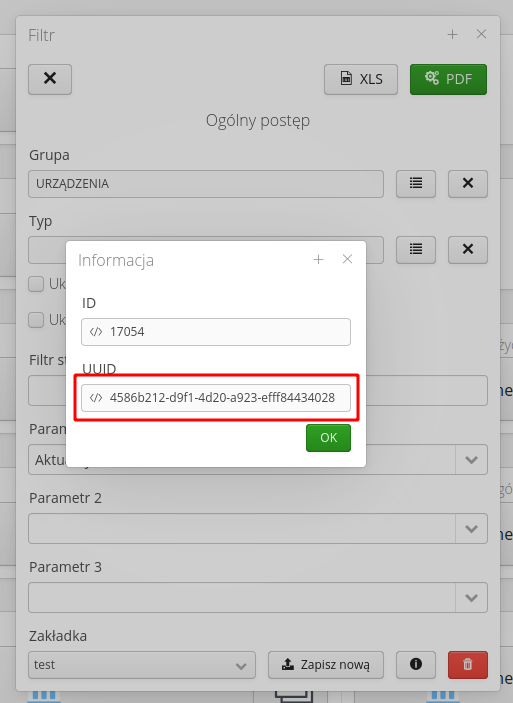Viewport: 513px width, 703px height.
Task: Click the Filtr panel title
Action: click(41, 35)
